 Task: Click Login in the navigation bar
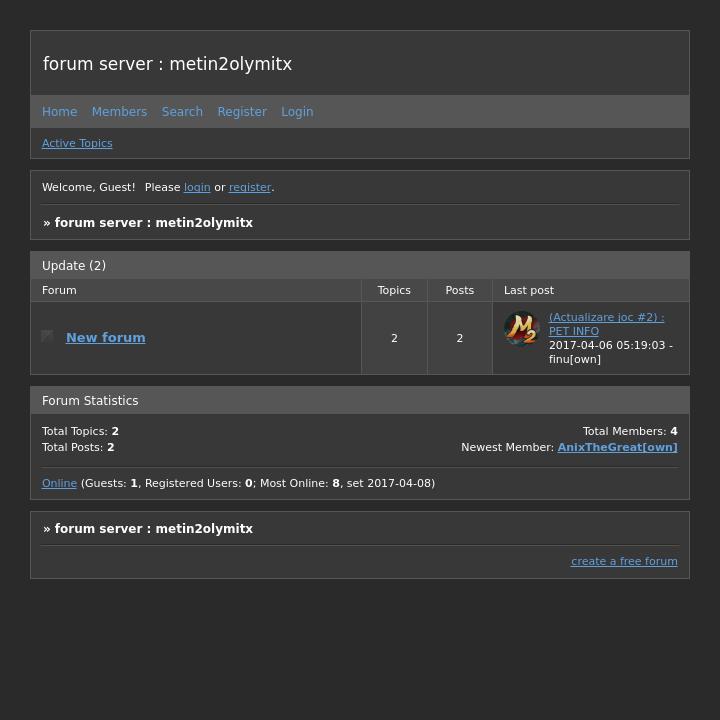[297, 112]
